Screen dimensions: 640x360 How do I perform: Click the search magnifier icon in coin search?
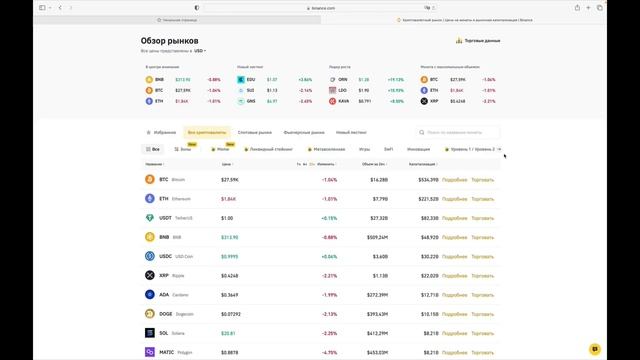tap(422, 132)
